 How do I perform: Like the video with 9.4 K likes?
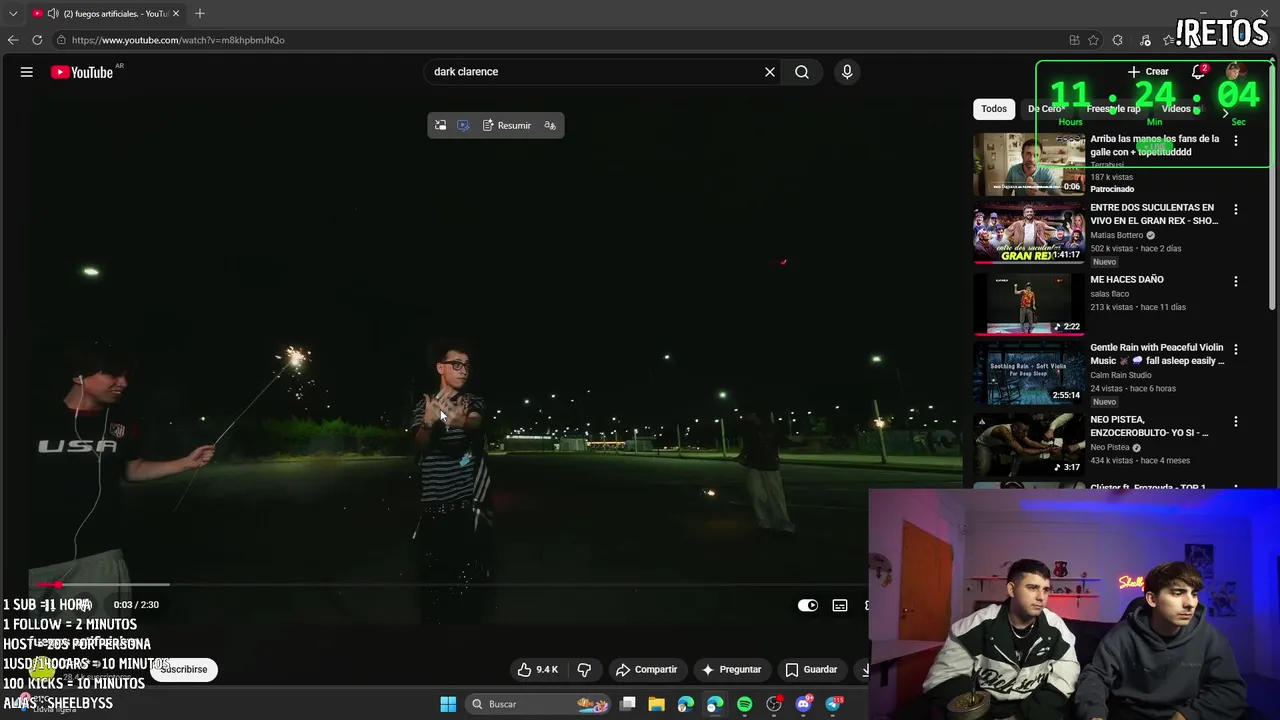point(537,669)
